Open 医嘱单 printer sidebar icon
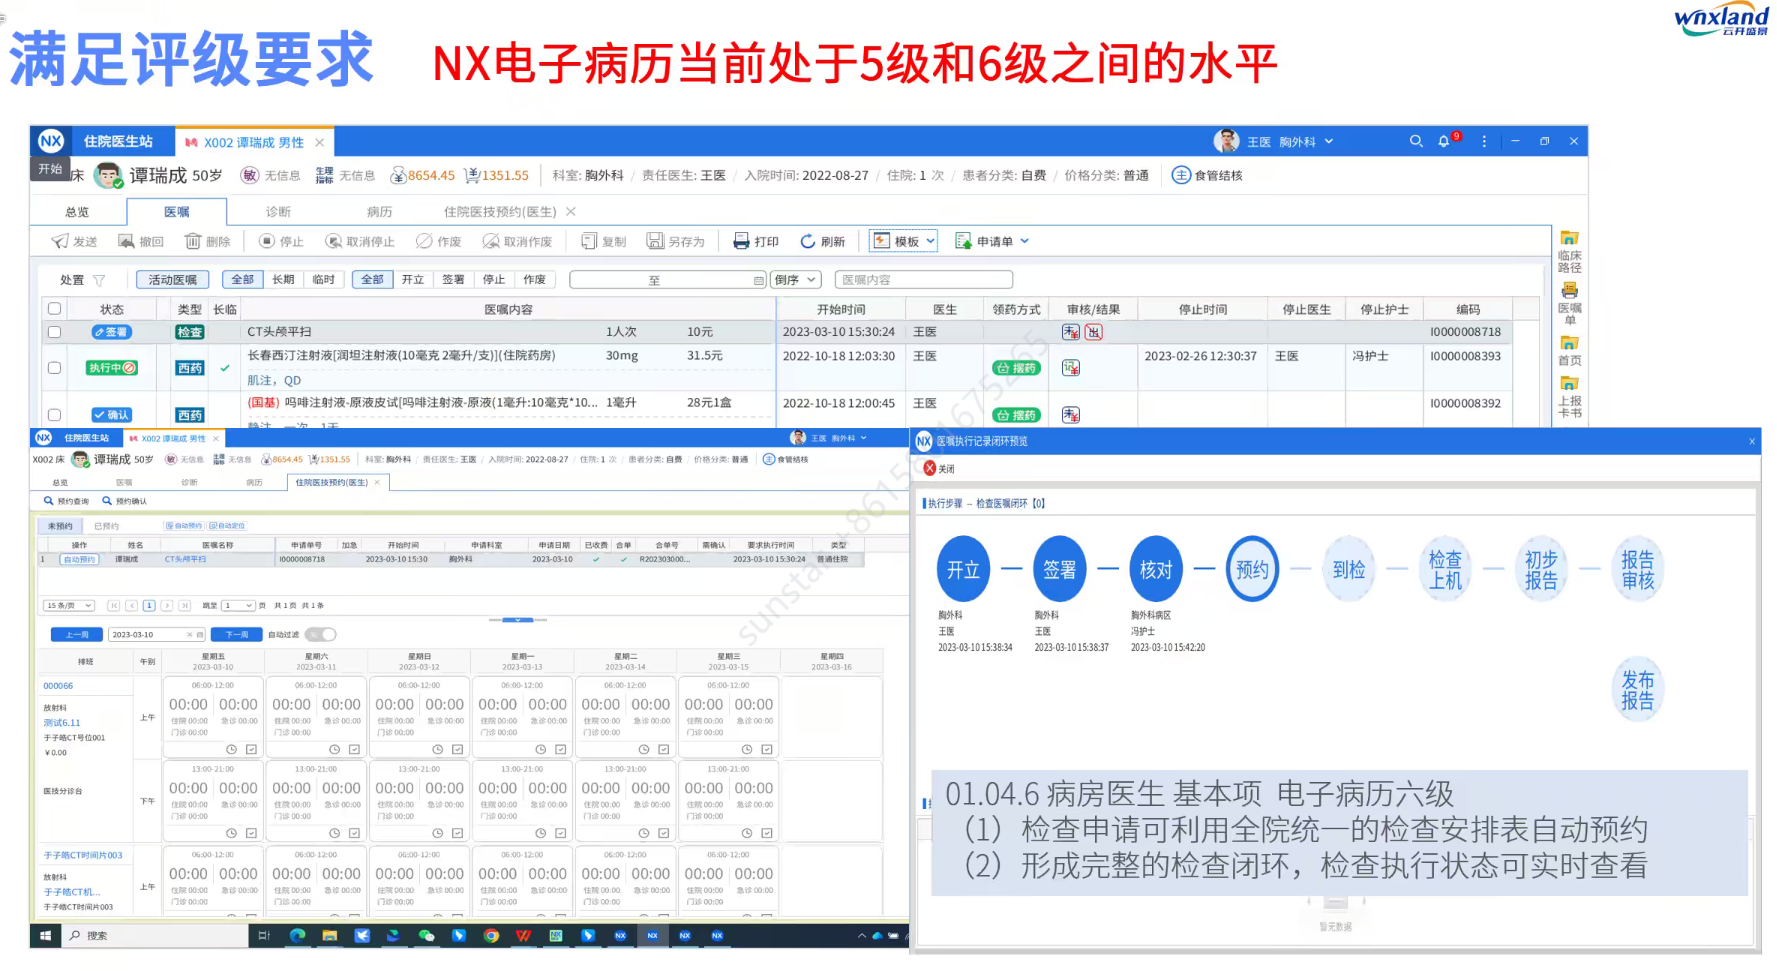The width and height of the screenshot is (1777, 971). pos(1570,290)
